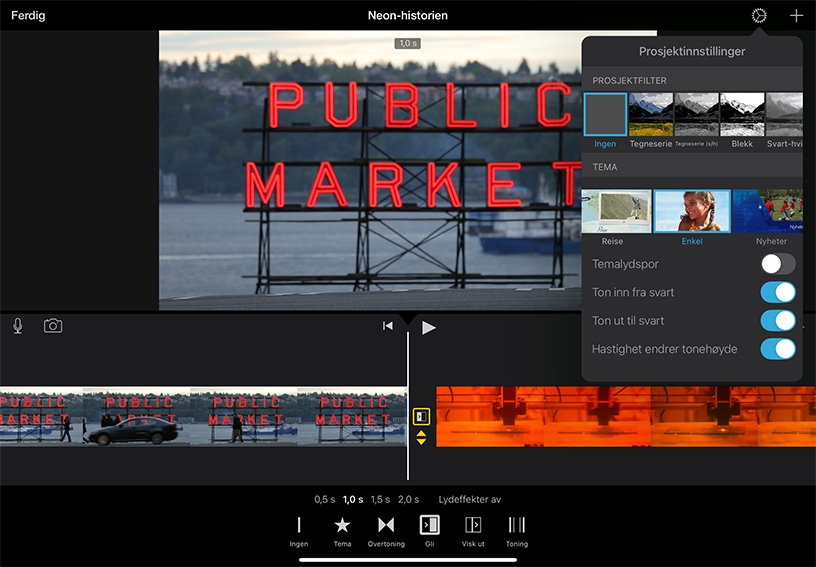Open the camera to record
This screenshot has width=816, height=567.
[53, 326]
